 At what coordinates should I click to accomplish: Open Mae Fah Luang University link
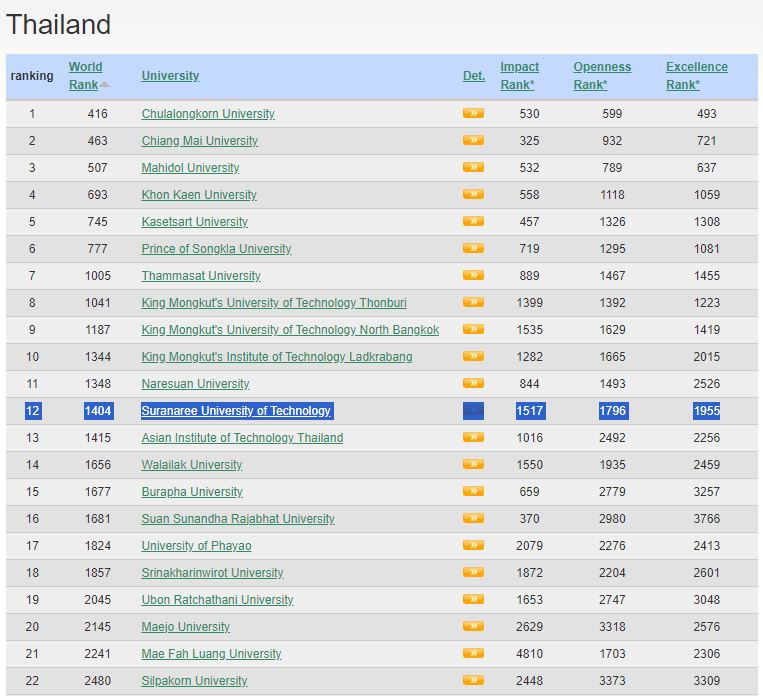point(211,654)
